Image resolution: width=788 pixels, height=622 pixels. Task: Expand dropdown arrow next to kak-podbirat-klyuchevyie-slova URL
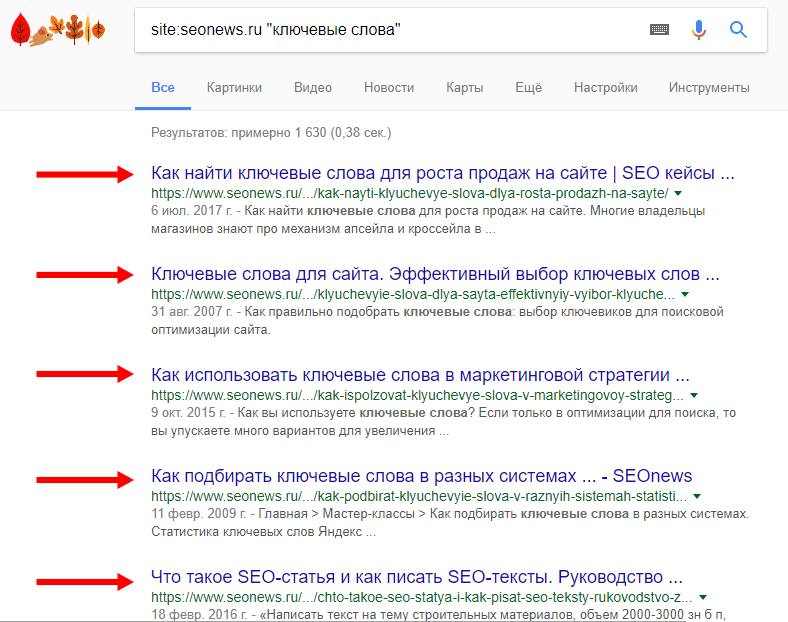[697, 496]
